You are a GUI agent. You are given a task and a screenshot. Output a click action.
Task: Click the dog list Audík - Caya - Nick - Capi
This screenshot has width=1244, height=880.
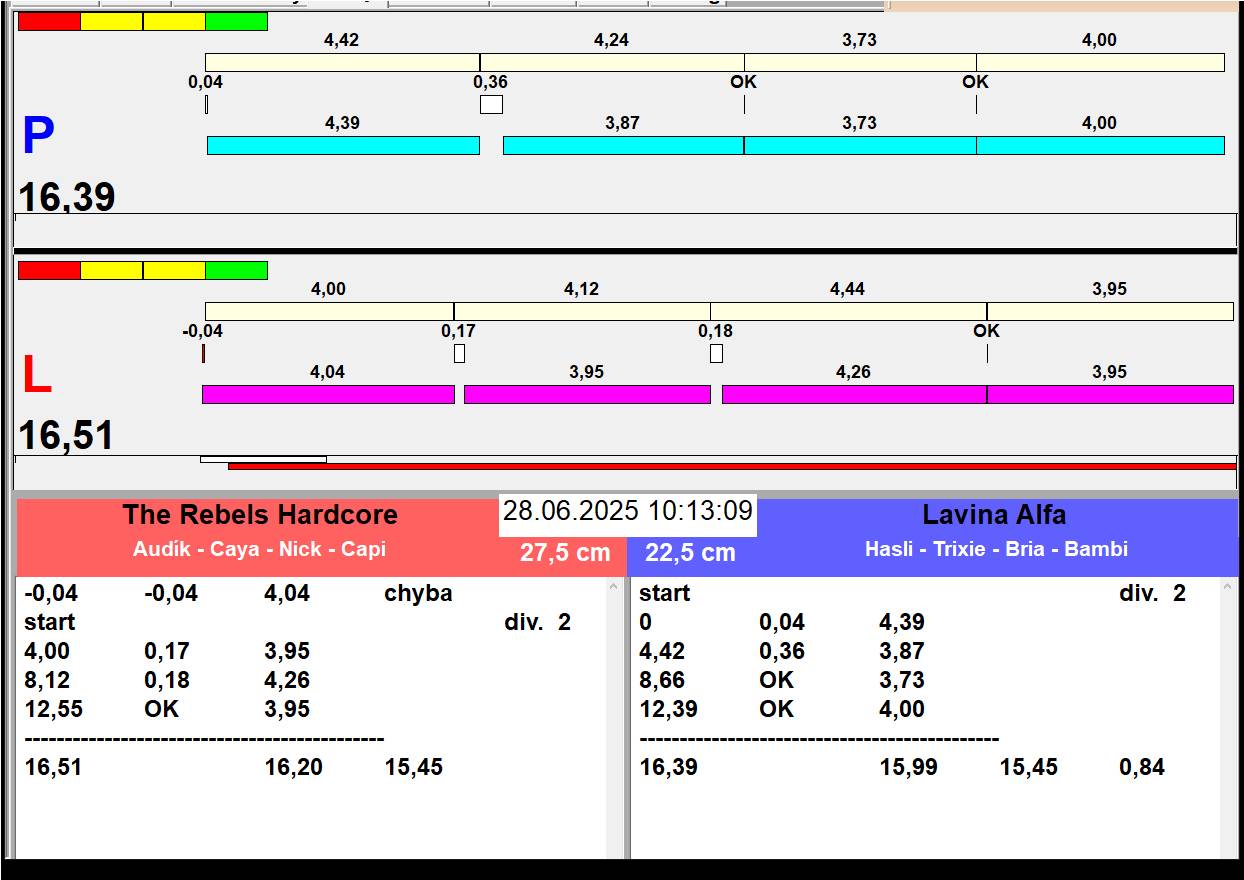[x=259, y=549]
